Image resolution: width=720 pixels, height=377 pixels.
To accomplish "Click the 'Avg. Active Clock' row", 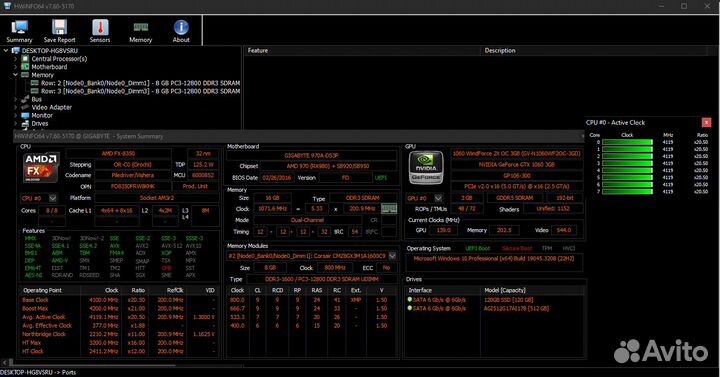I will tap(118, 317).
